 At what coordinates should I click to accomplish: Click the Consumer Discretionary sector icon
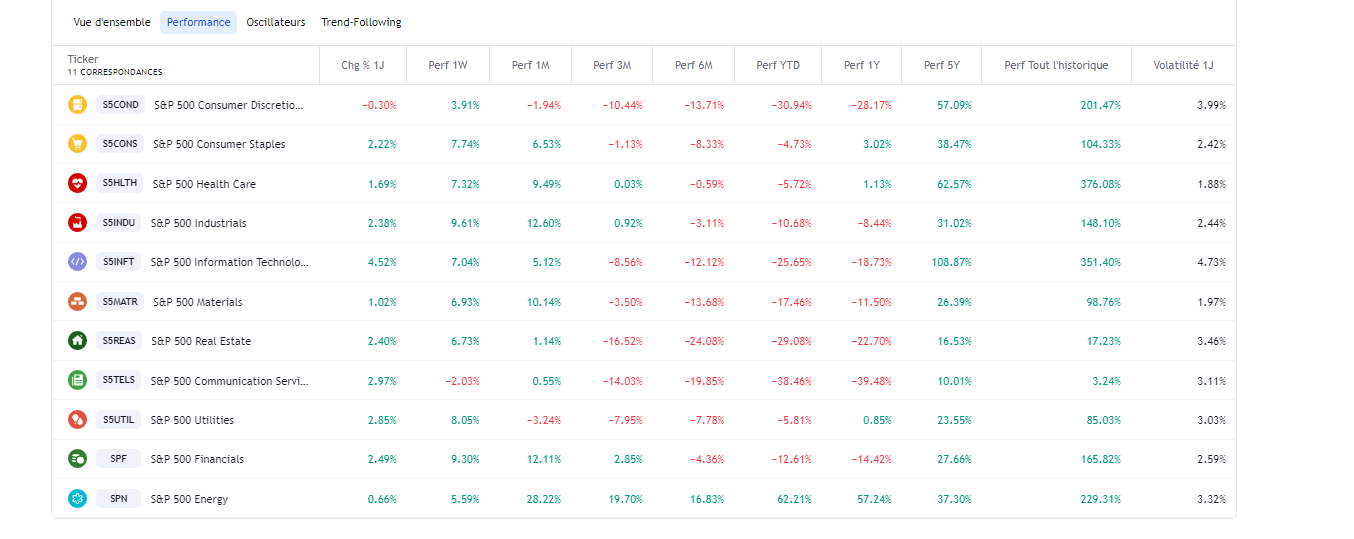(77, 105)
